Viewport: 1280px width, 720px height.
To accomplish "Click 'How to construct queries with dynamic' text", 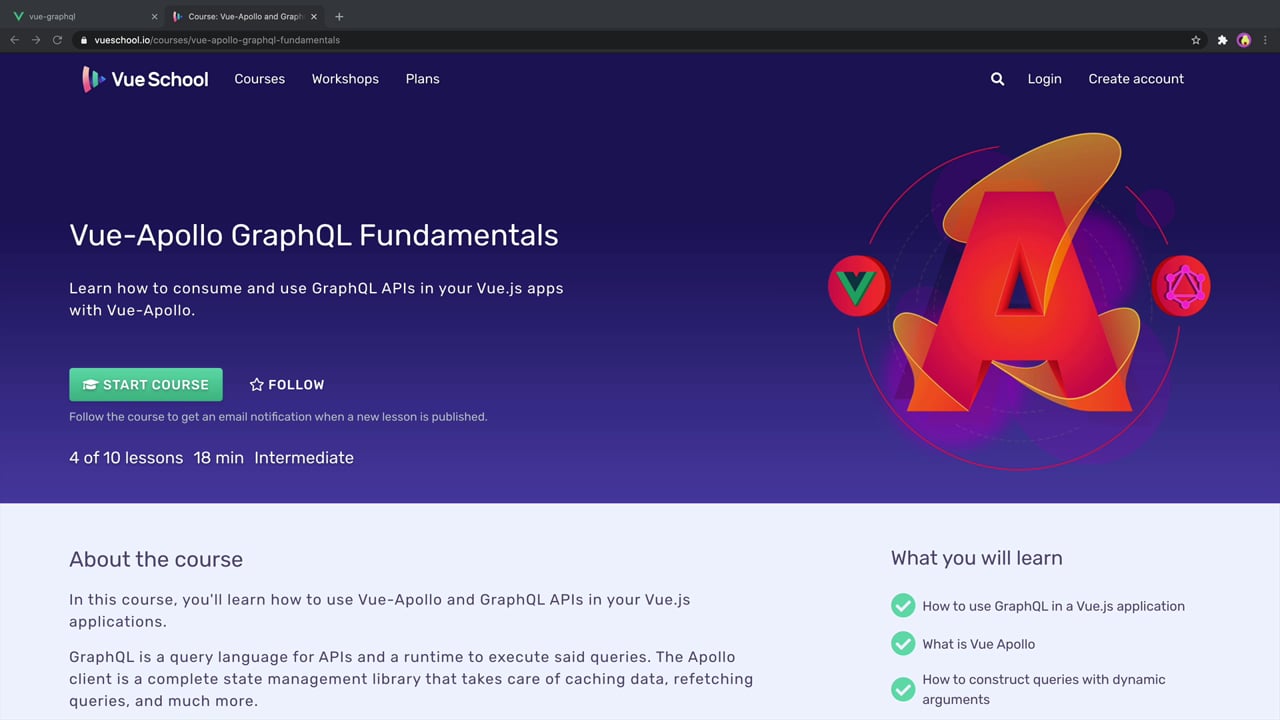I will click(1044, 679).
